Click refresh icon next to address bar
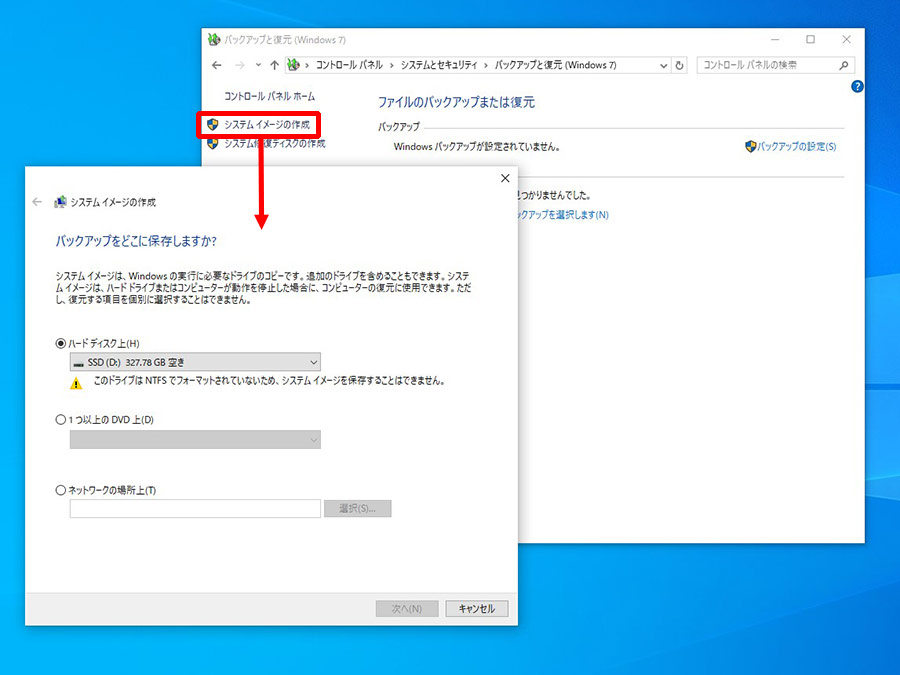The width and height of the screenshot is (900, 675). click(680, 65)
